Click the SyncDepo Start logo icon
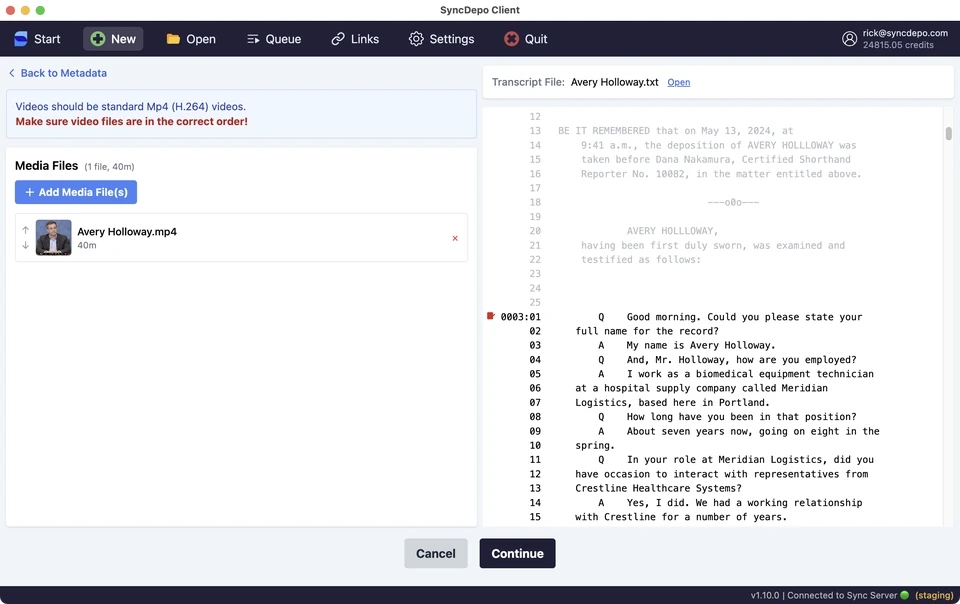This screenshot has width=960, height=604. tap(21, 39)
